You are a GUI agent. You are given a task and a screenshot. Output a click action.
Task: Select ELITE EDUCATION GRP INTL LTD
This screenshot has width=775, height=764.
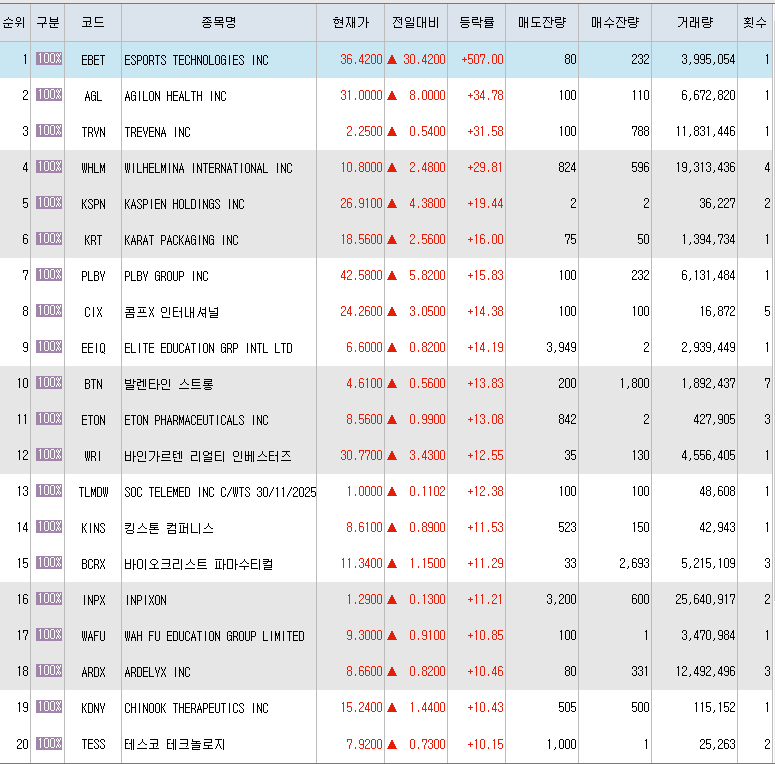pos(208,348)
